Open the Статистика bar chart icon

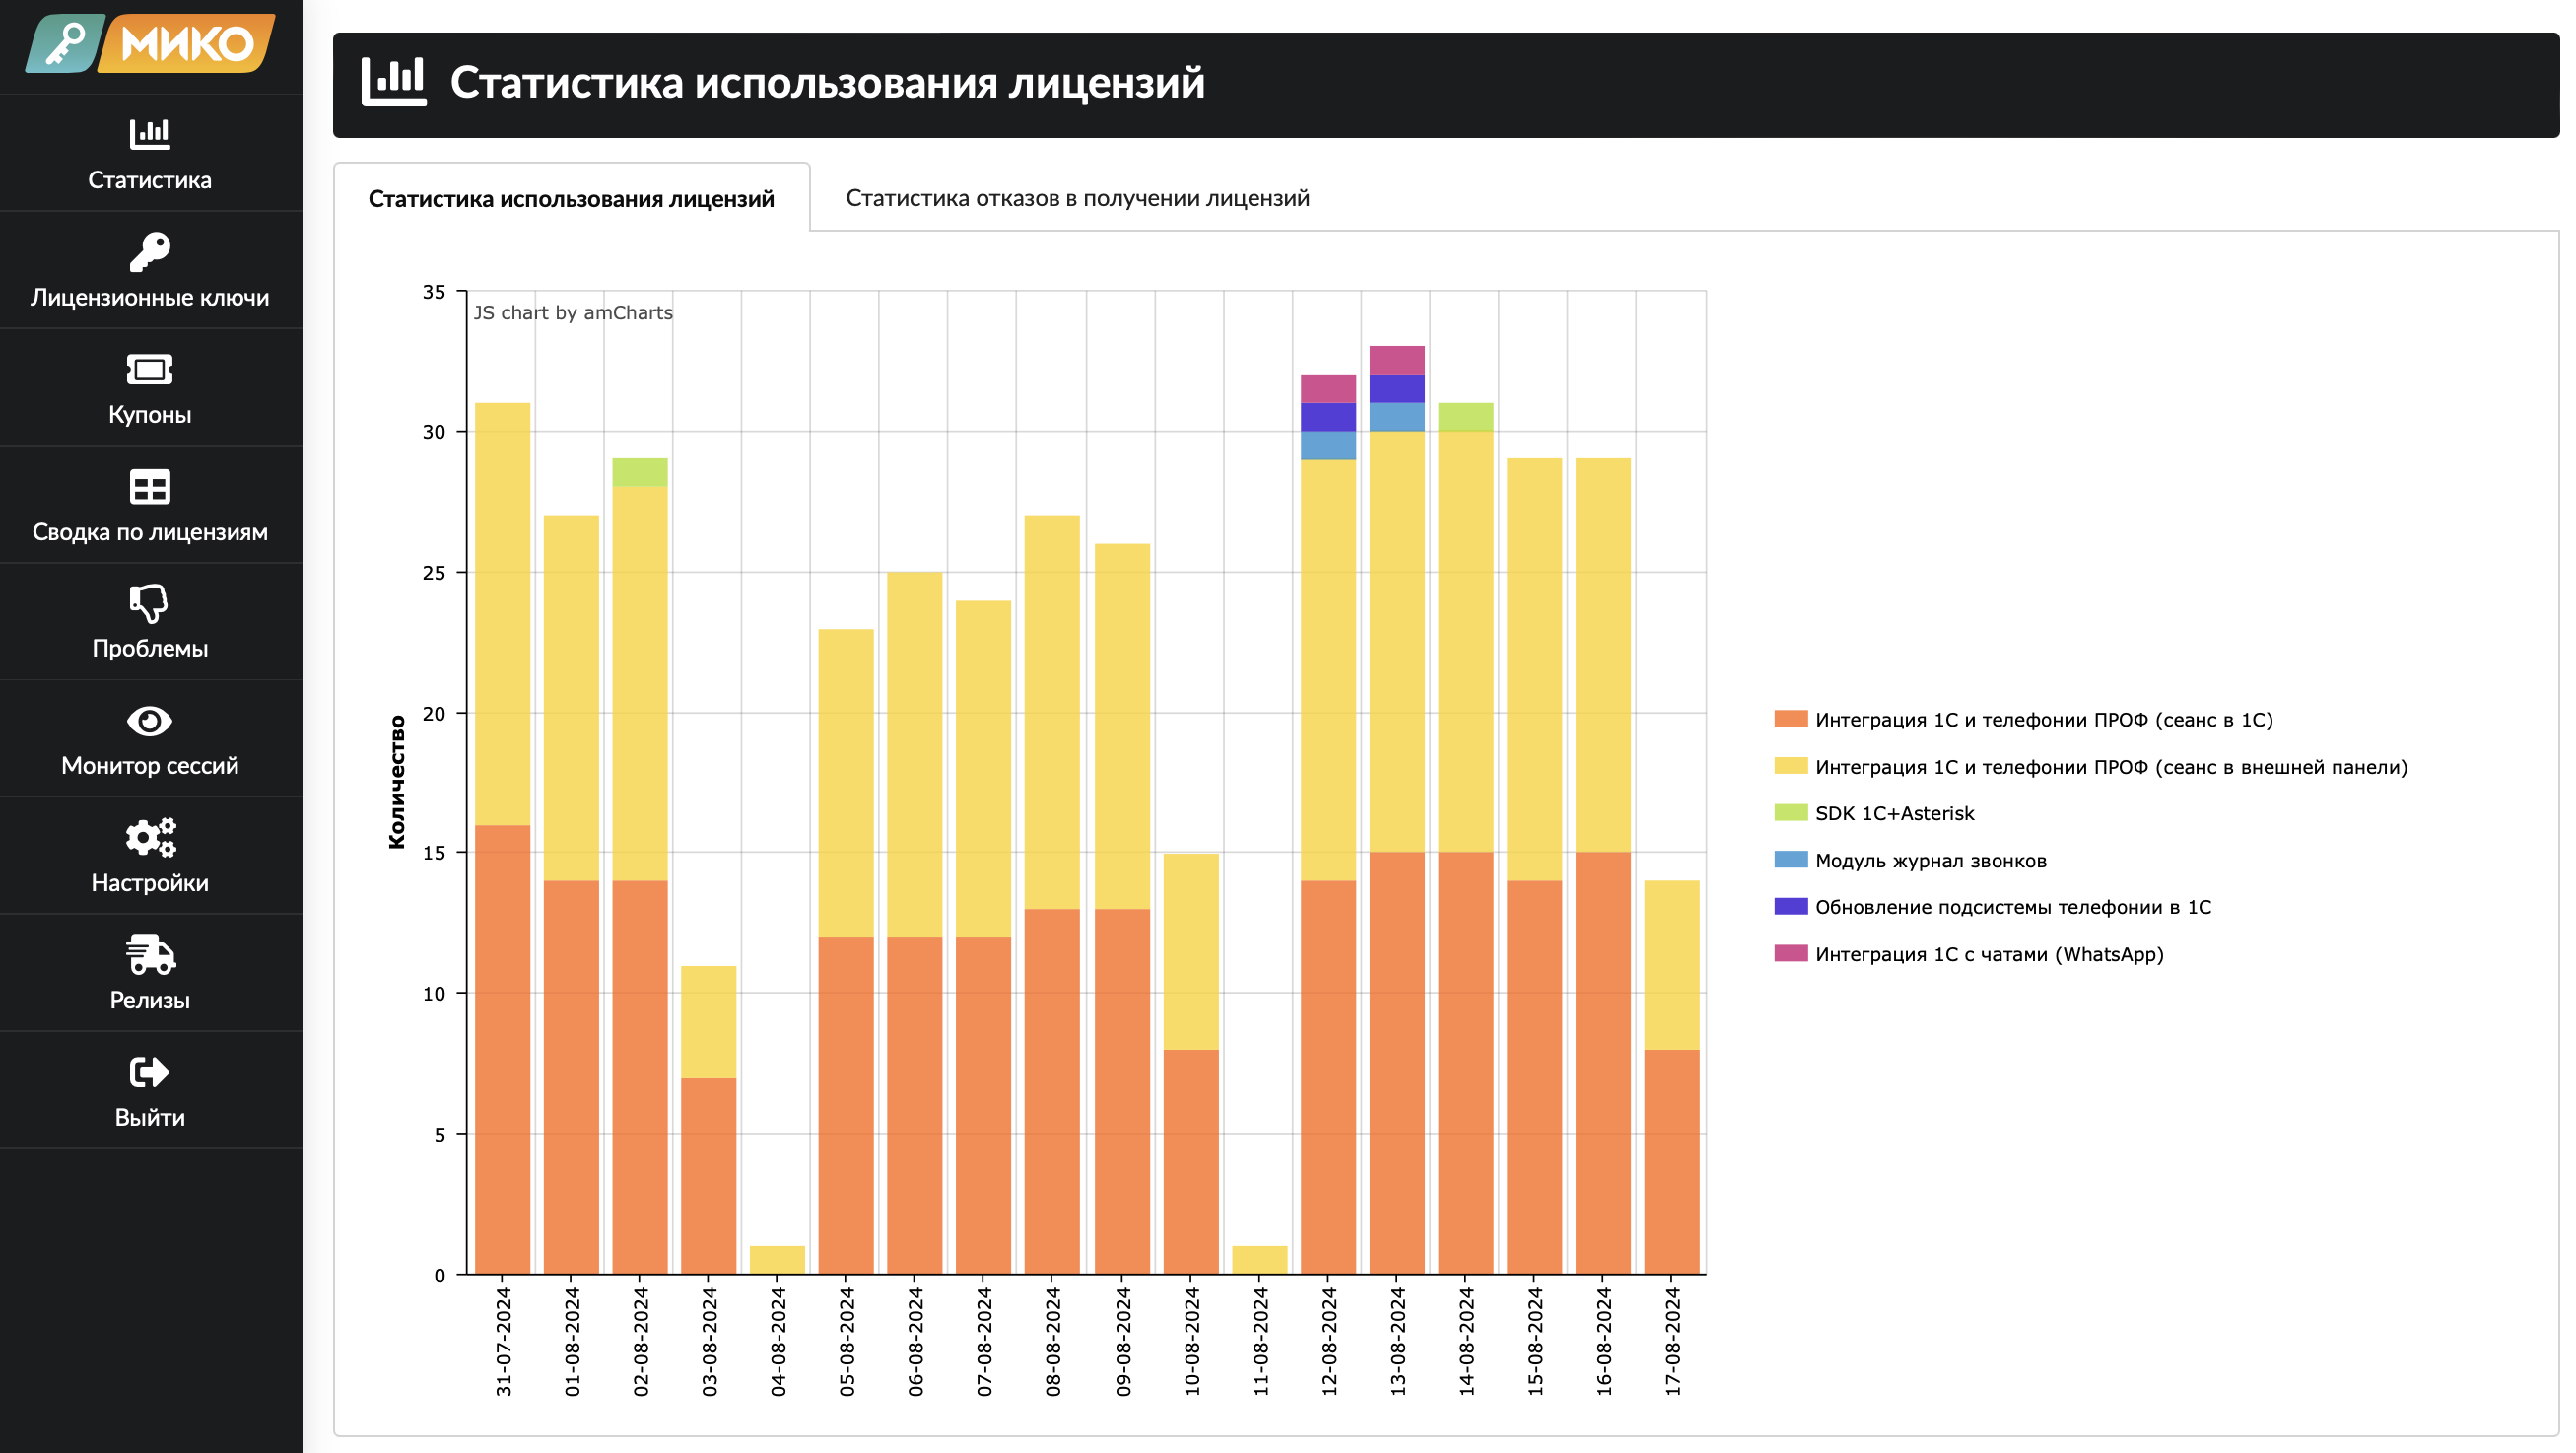pyautogui.click(x=150, y=133)
